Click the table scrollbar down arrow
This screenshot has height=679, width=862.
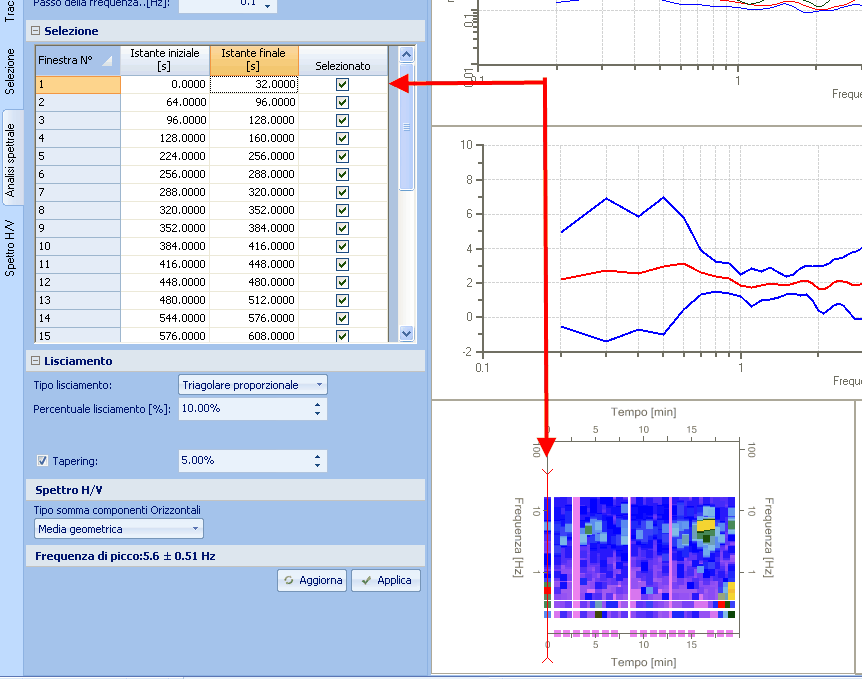click(x=406, y=333)
